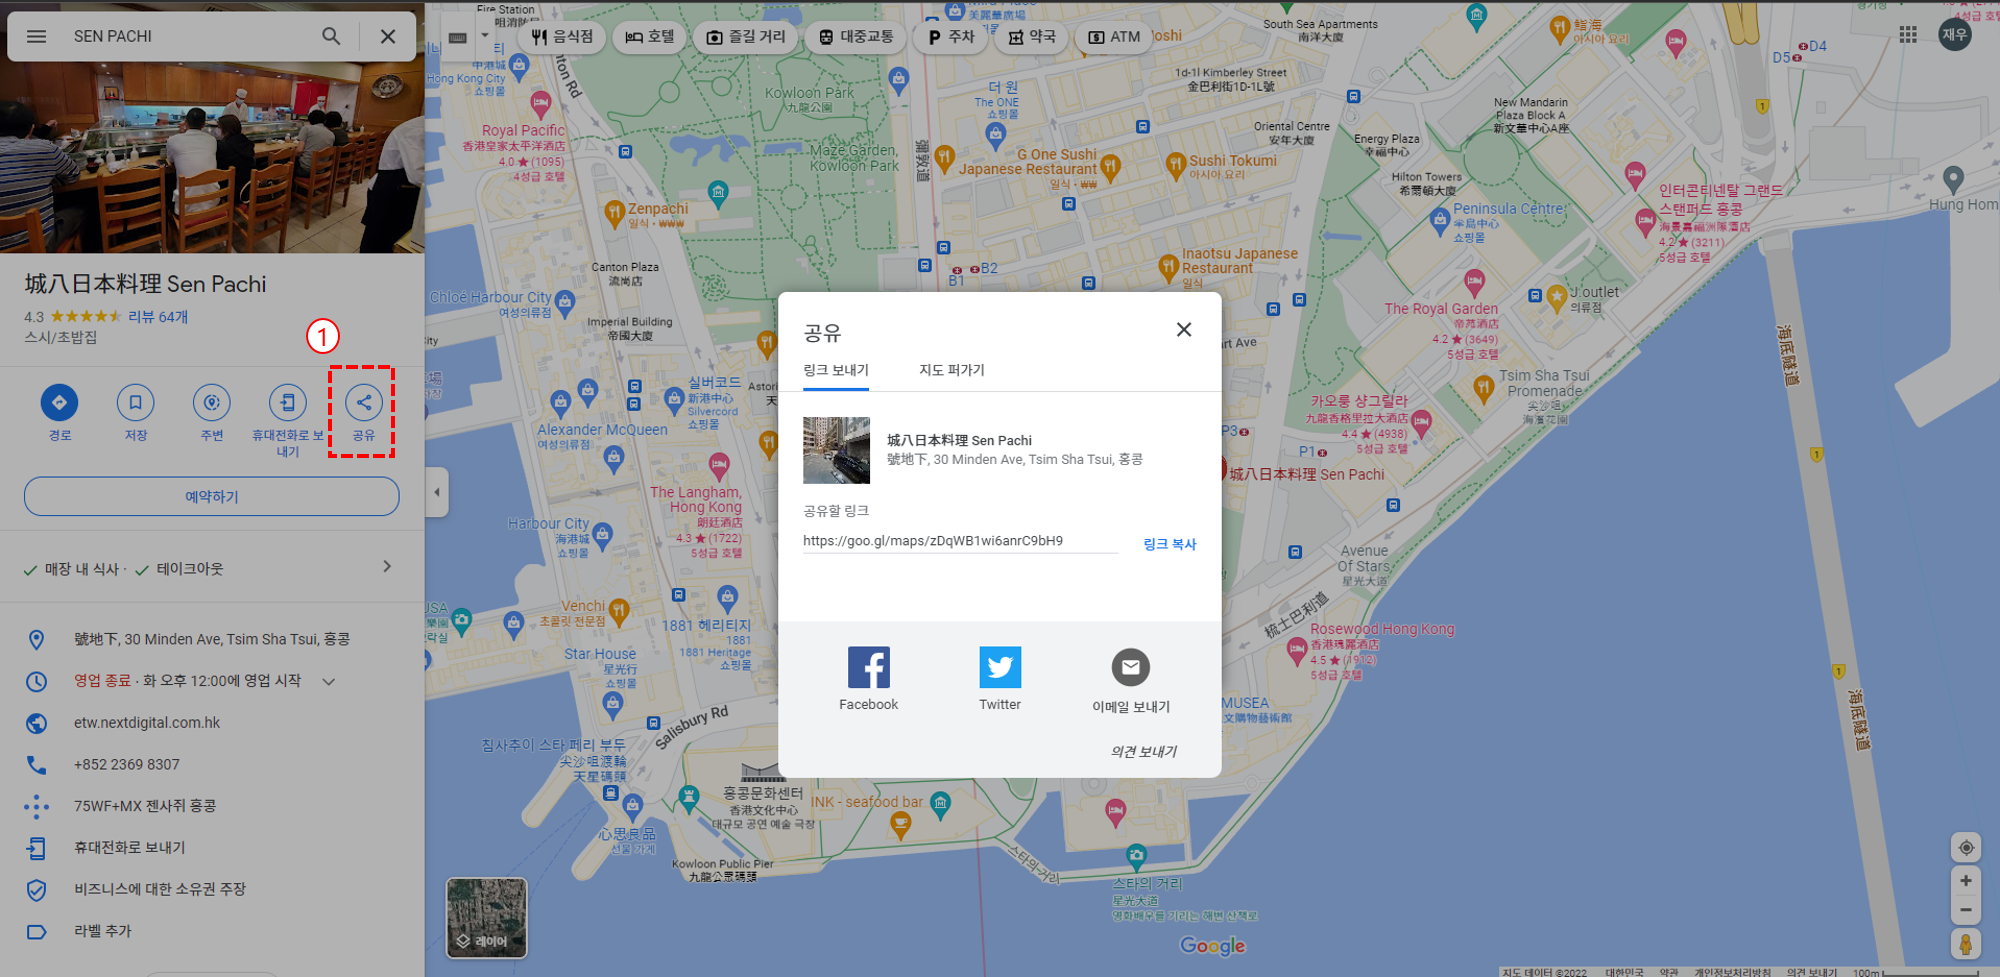Share via Twitter icon
This screenshot has width=2000, height=977.
(1000, 667)
